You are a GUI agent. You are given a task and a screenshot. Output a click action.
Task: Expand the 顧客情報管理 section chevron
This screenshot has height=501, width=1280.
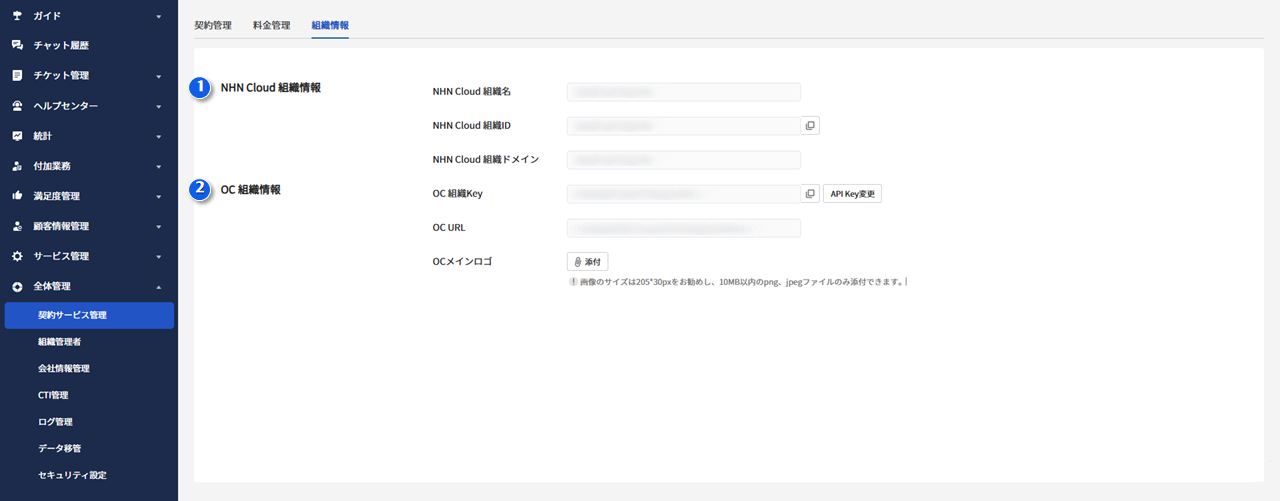point(159,227)
